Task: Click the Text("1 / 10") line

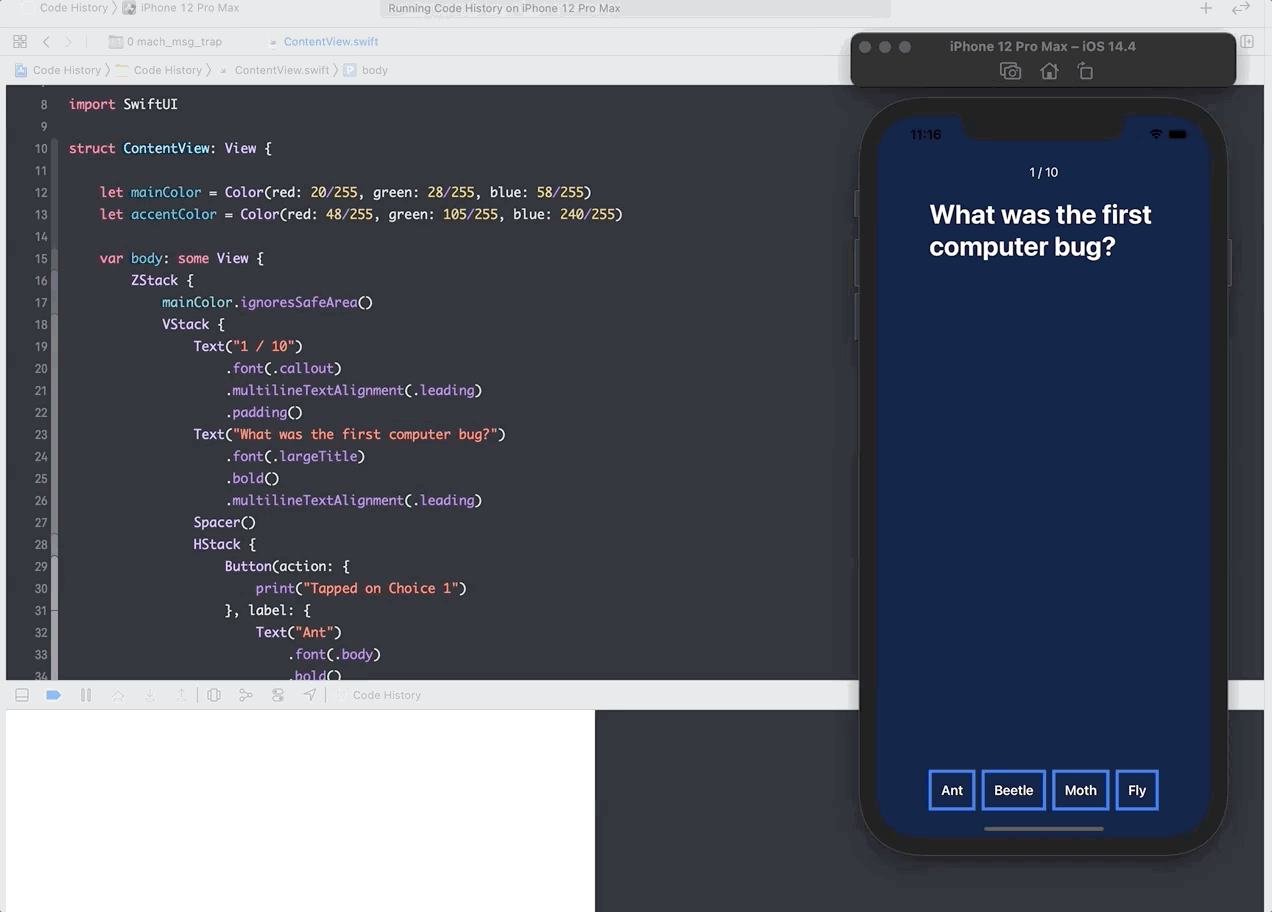Action: click(247, 346)
